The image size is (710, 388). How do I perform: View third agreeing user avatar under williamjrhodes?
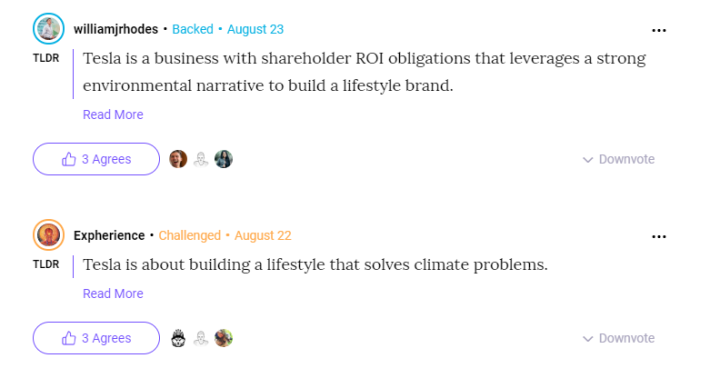click(223, 159)
